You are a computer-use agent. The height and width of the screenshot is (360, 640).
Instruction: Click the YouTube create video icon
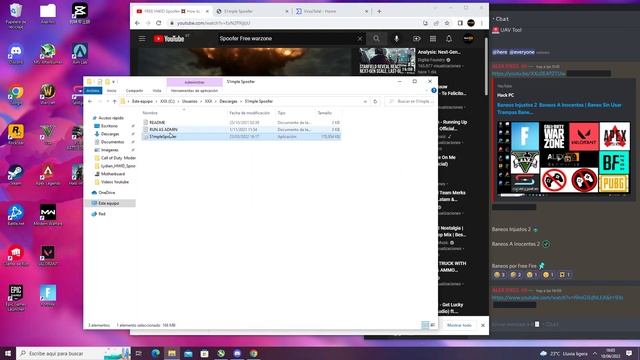point(416,39)
